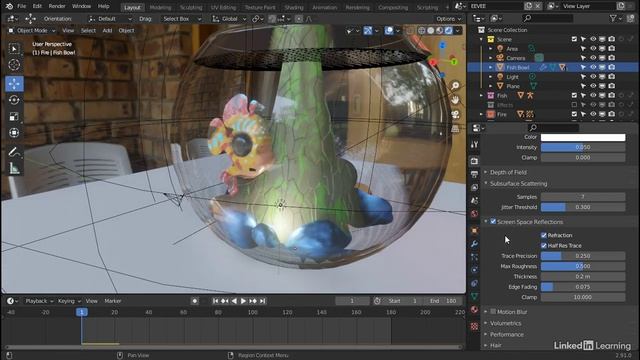640x360 pixels.
Task: Switch to orthographic grid view icon
Action: point(455,129)
